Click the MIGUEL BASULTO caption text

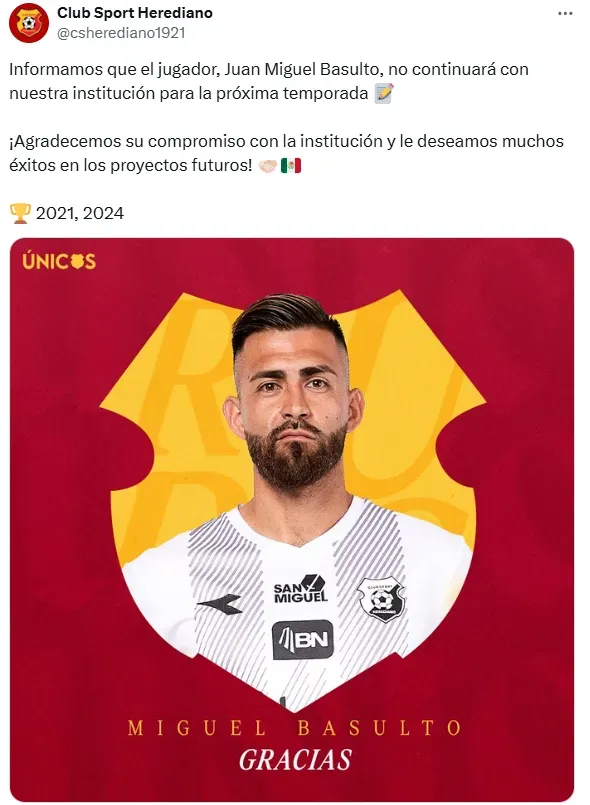[295, 728]
